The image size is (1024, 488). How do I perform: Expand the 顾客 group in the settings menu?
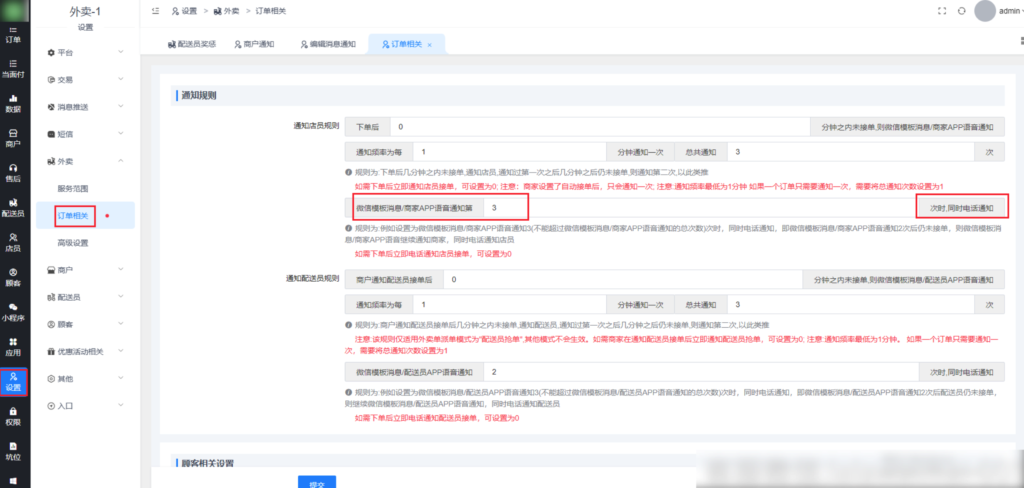[x=85, y=324]
